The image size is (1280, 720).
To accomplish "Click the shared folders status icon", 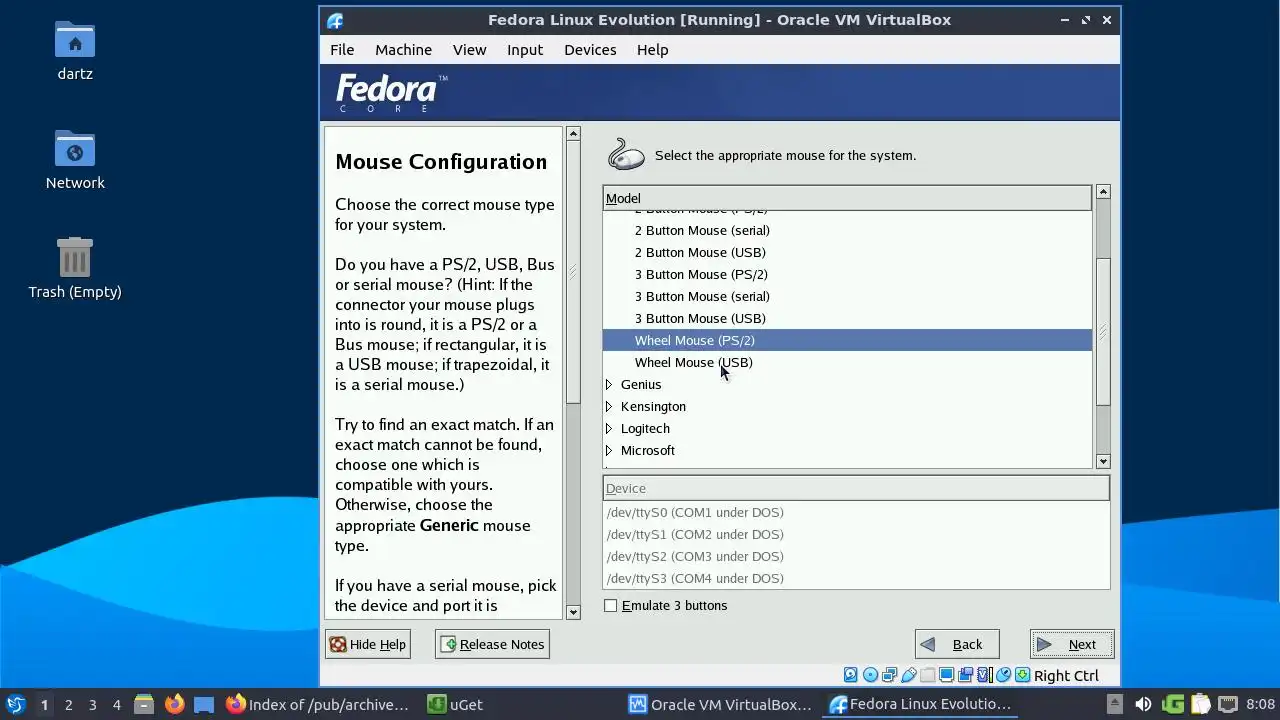I will [x=928, y=675].
